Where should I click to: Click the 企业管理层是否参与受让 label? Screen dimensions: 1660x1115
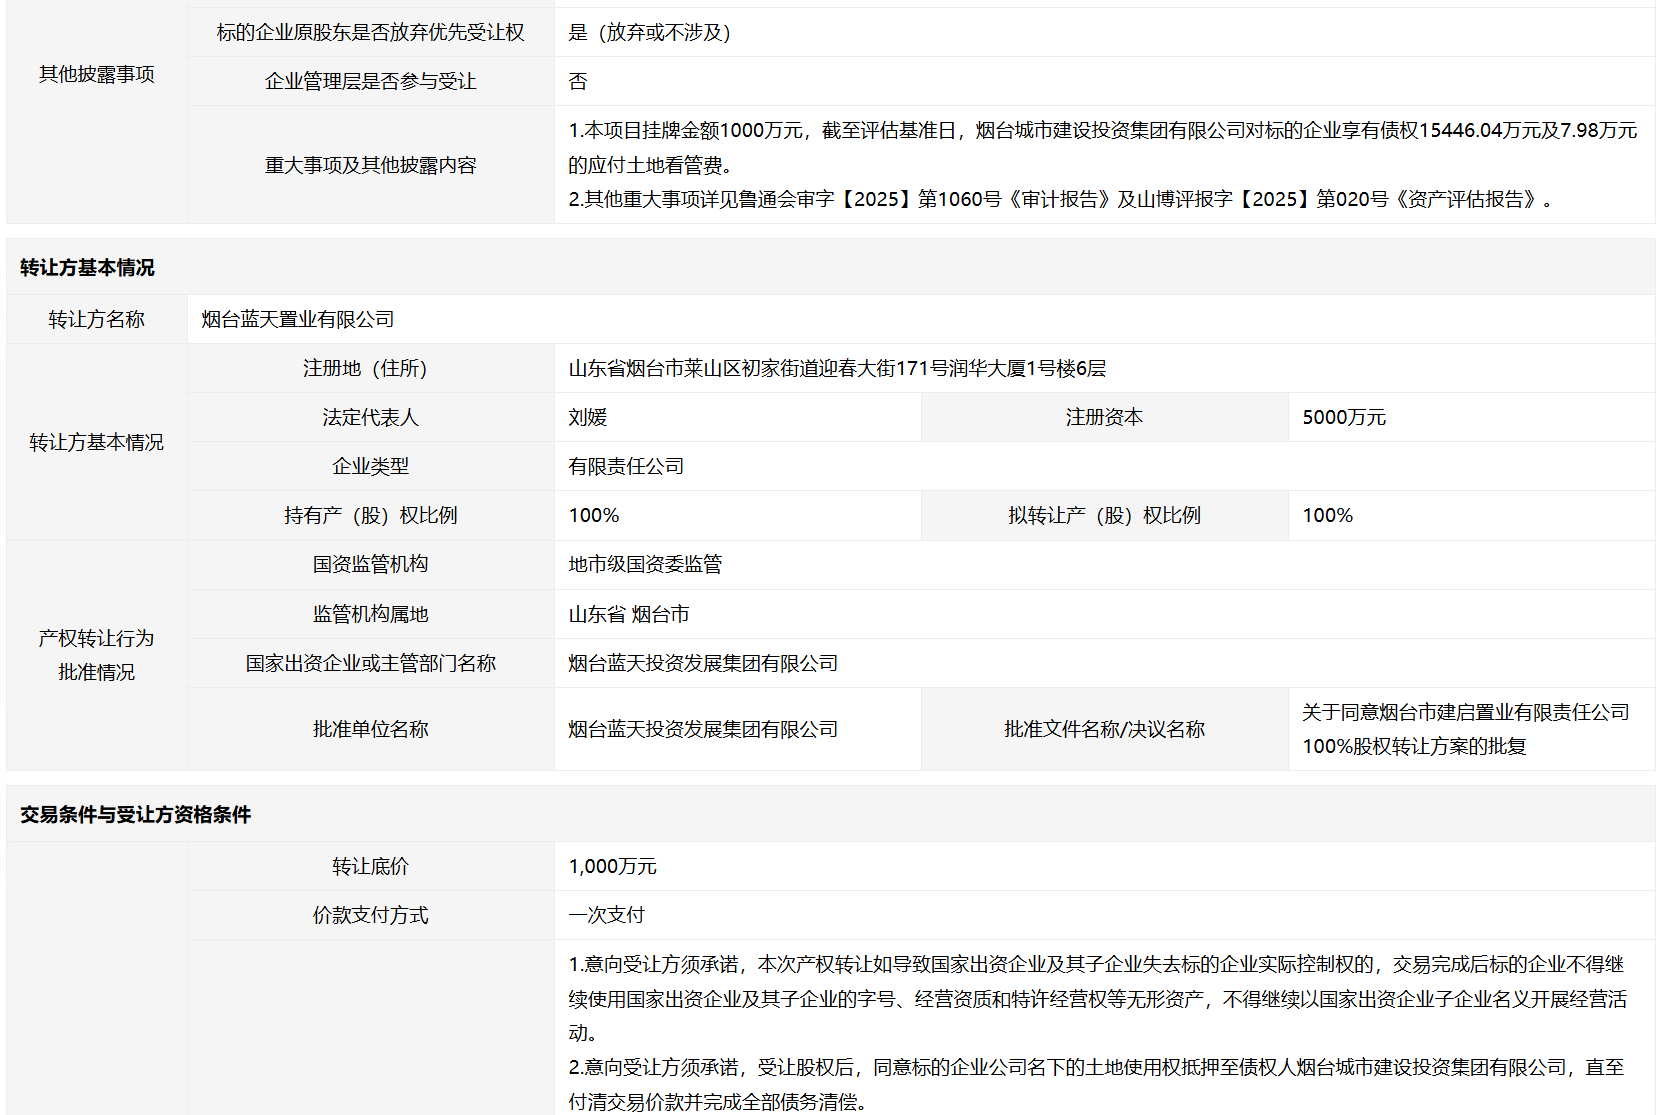370,82
